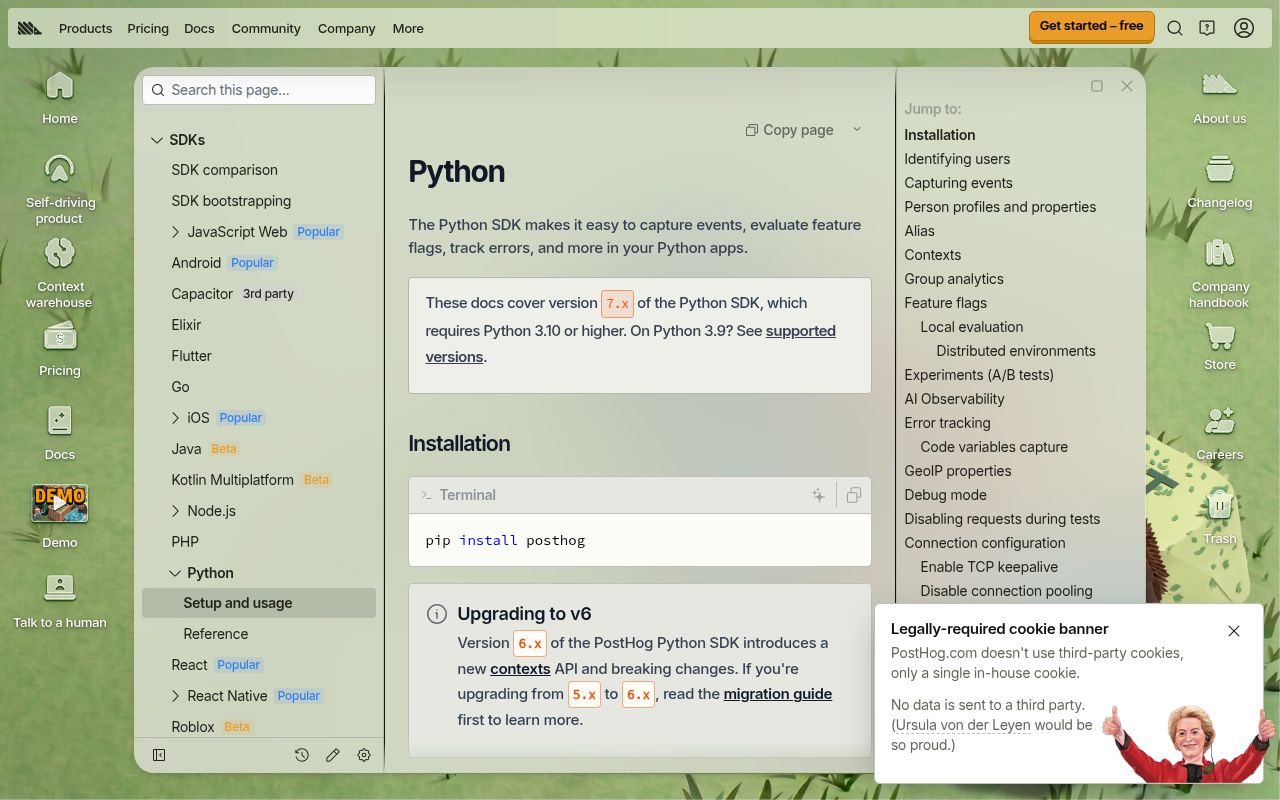Open the user account icon

[x=1244, y=28]
